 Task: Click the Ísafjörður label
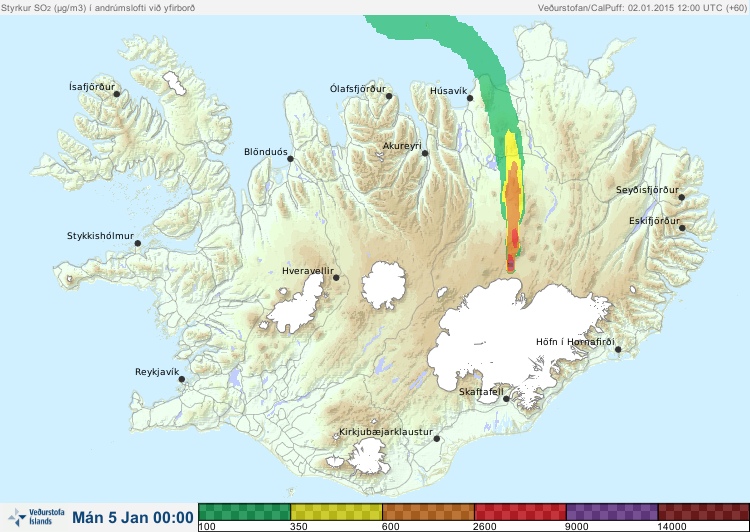click(92, 87)
